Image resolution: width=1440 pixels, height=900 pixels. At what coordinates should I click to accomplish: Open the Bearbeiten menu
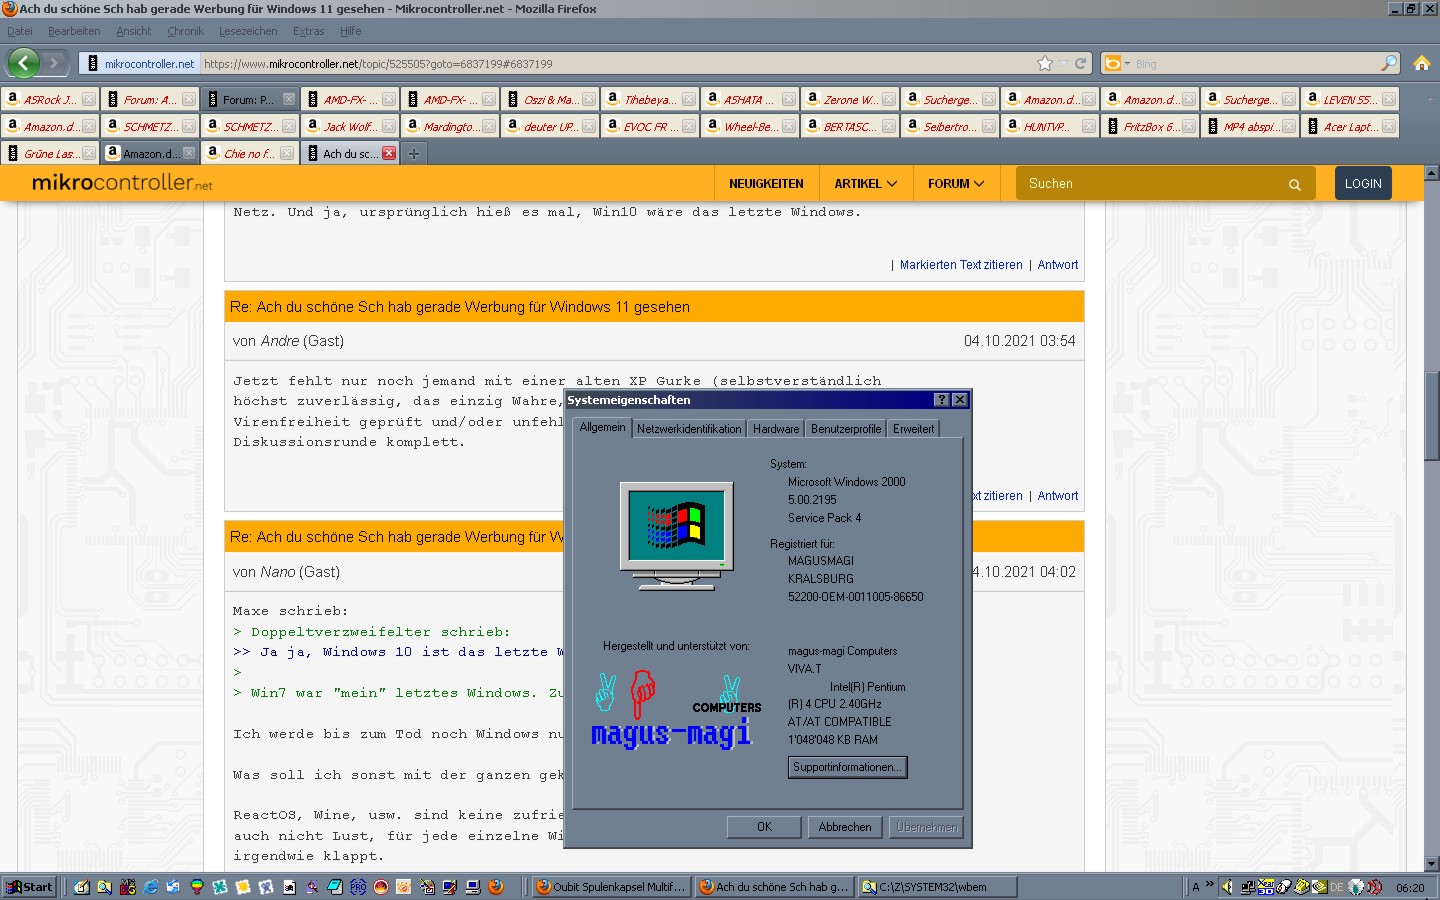point(74,31)
